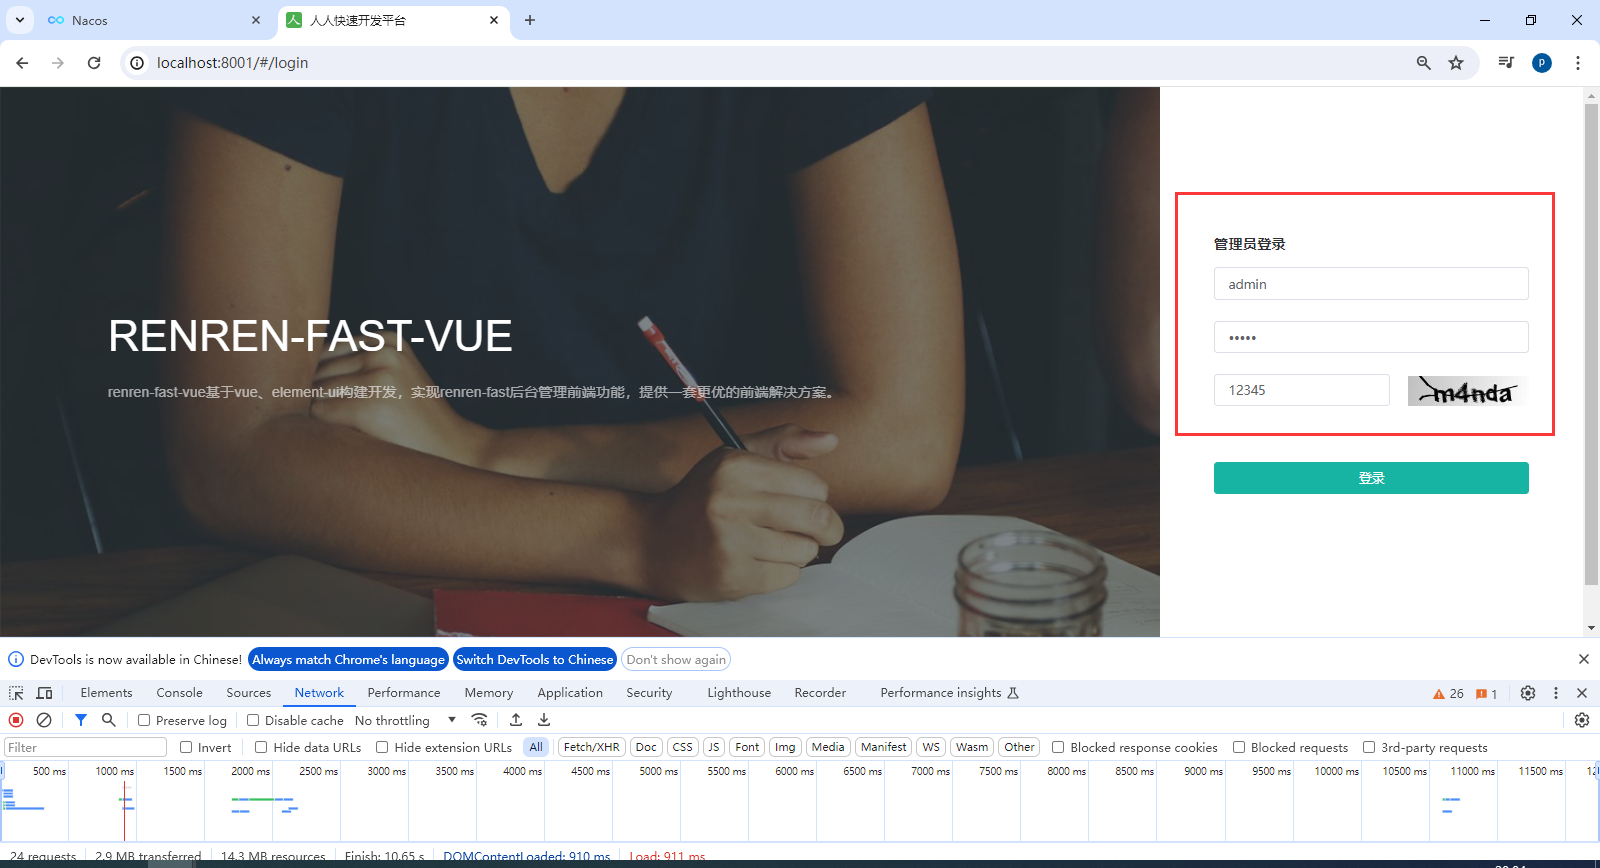Check Blocked requests
The height and width of the screenshot is (868, 1600).
coord(1239,747)
